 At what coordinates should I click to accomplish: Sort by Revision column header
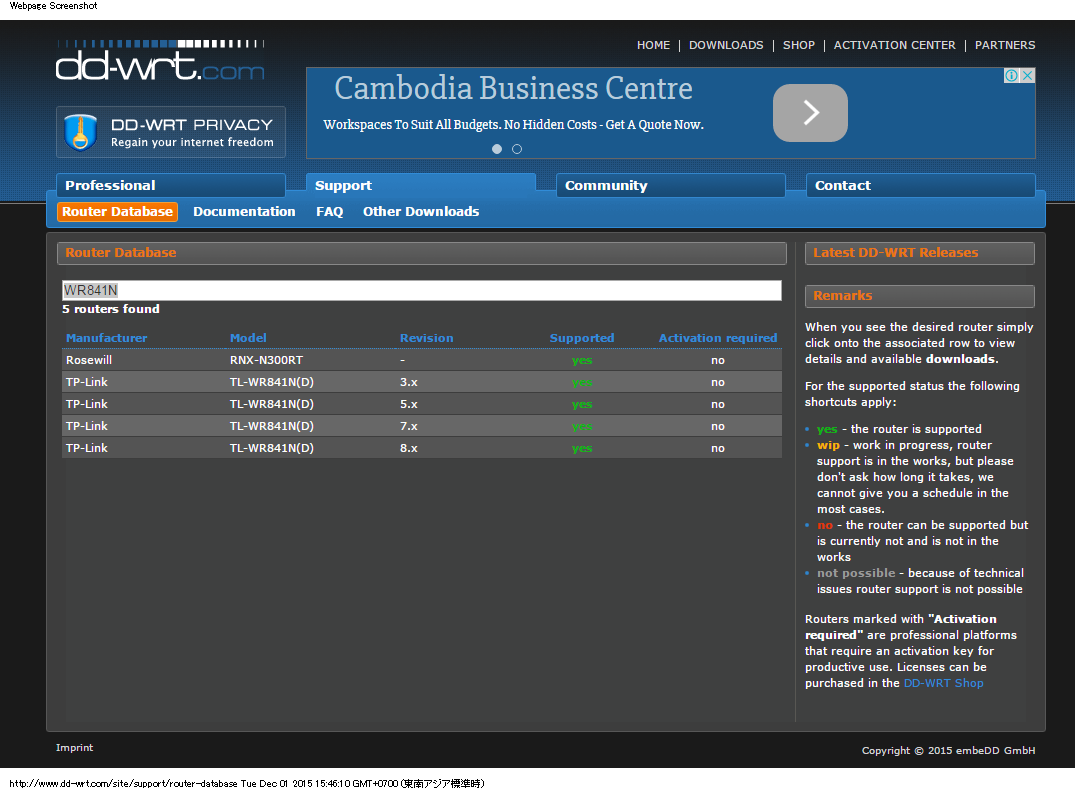[x=426, y=338]
